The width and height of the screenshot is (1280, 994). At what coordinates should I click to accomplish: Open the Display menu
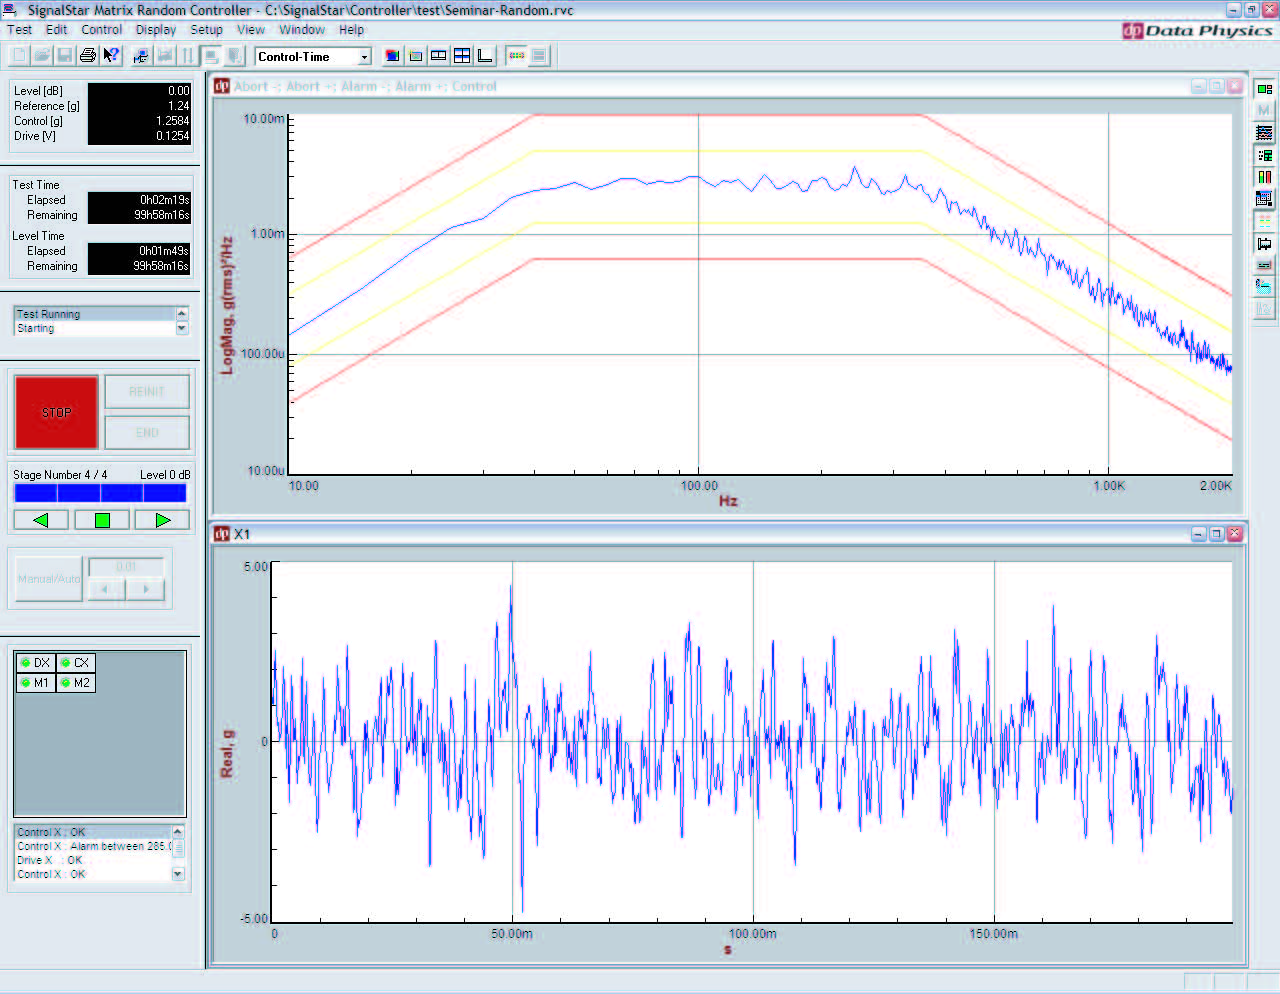coord(156,30)
